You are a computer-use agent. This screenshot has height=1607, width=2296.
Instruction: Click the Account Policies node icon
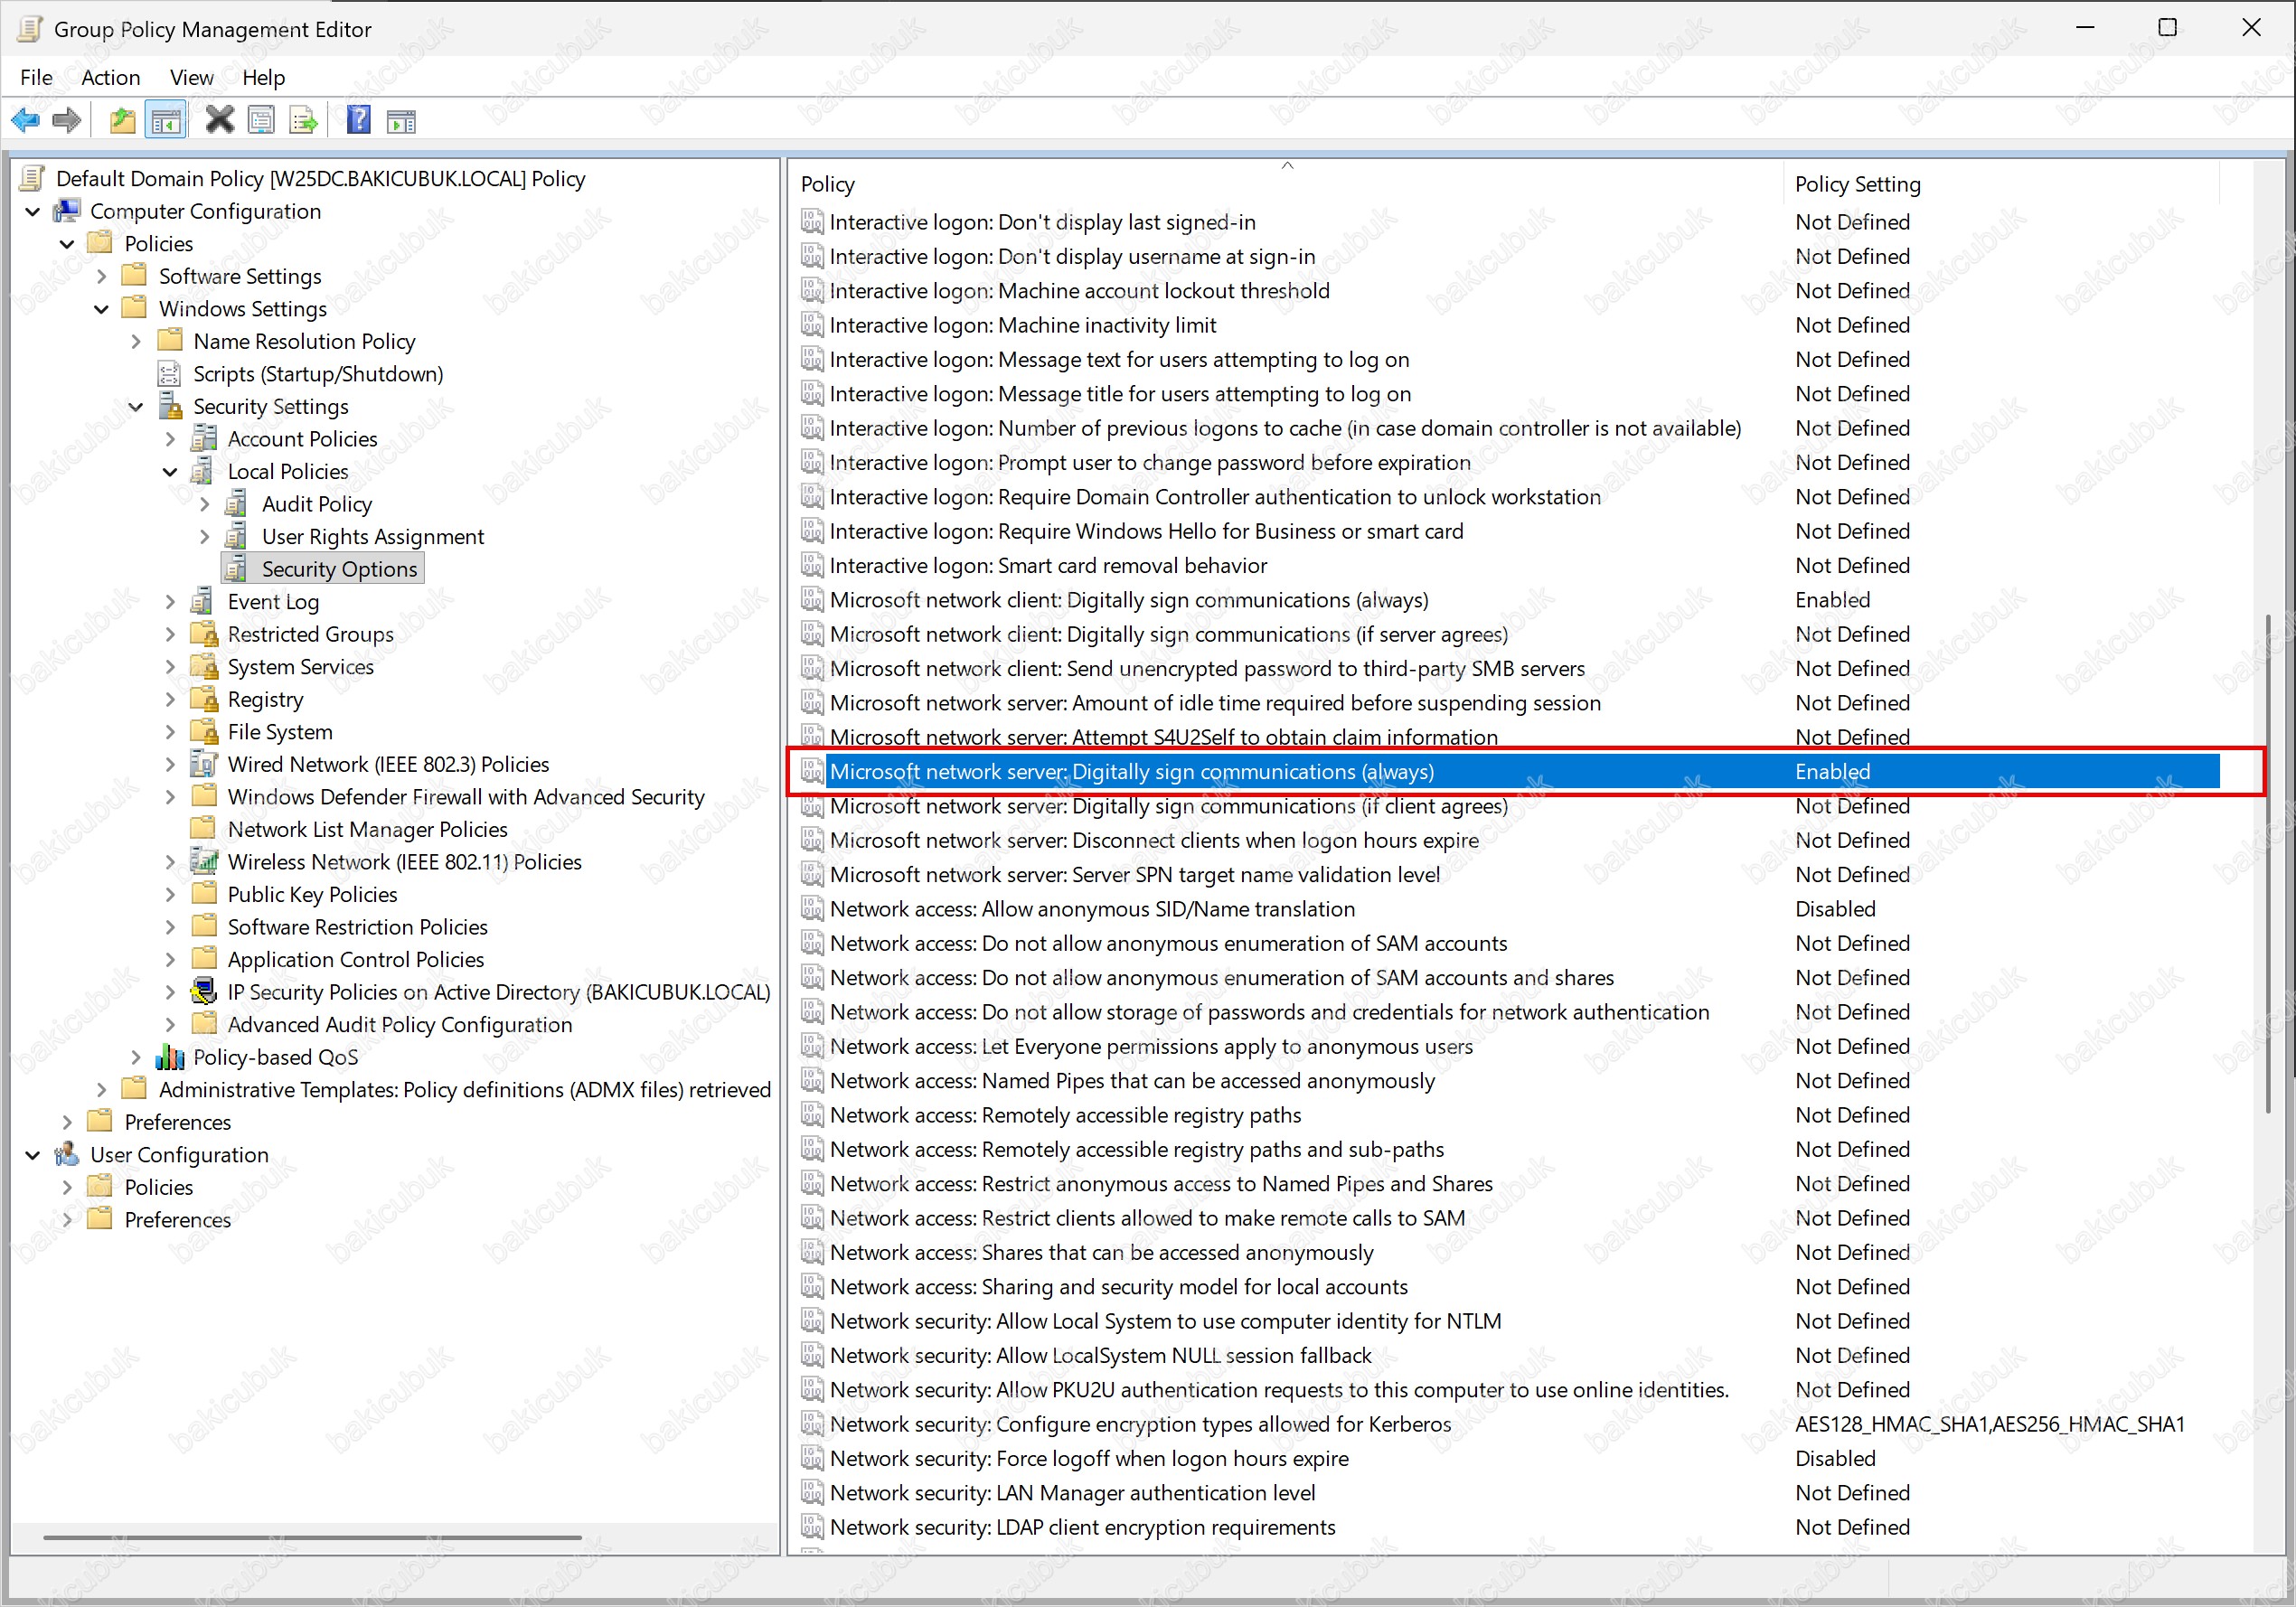(x=204, y=439)
